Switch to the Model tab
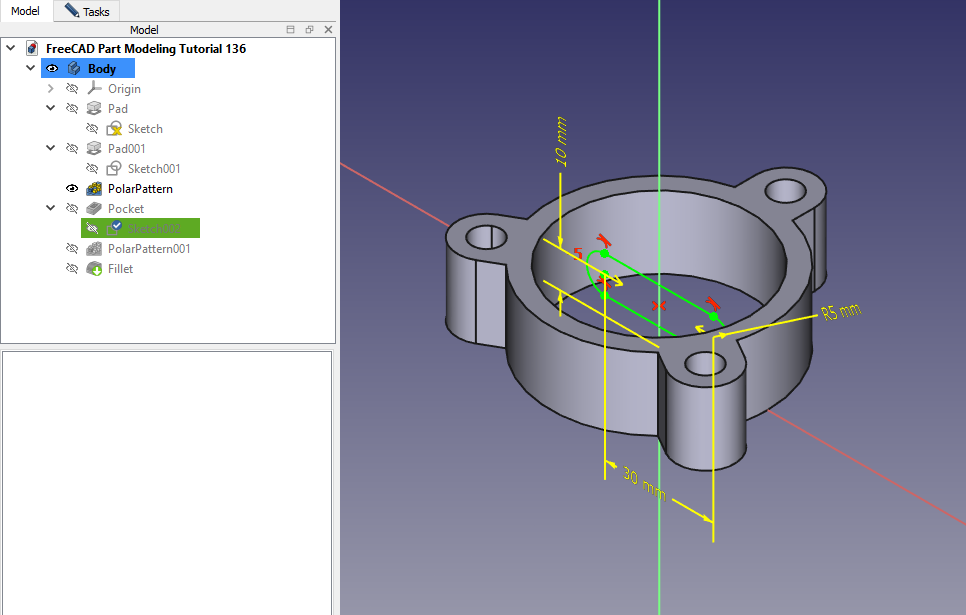 [25, 11]
